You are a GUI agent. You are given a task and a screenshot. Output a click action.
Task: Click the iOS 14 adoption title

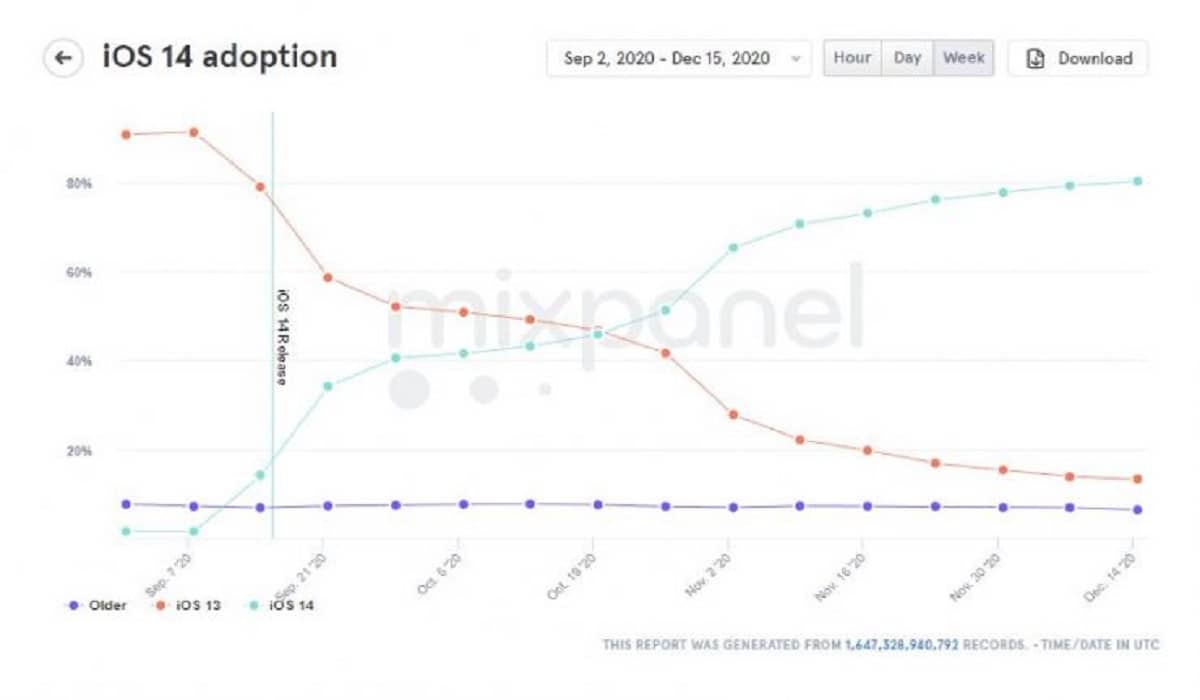(220, 57)
